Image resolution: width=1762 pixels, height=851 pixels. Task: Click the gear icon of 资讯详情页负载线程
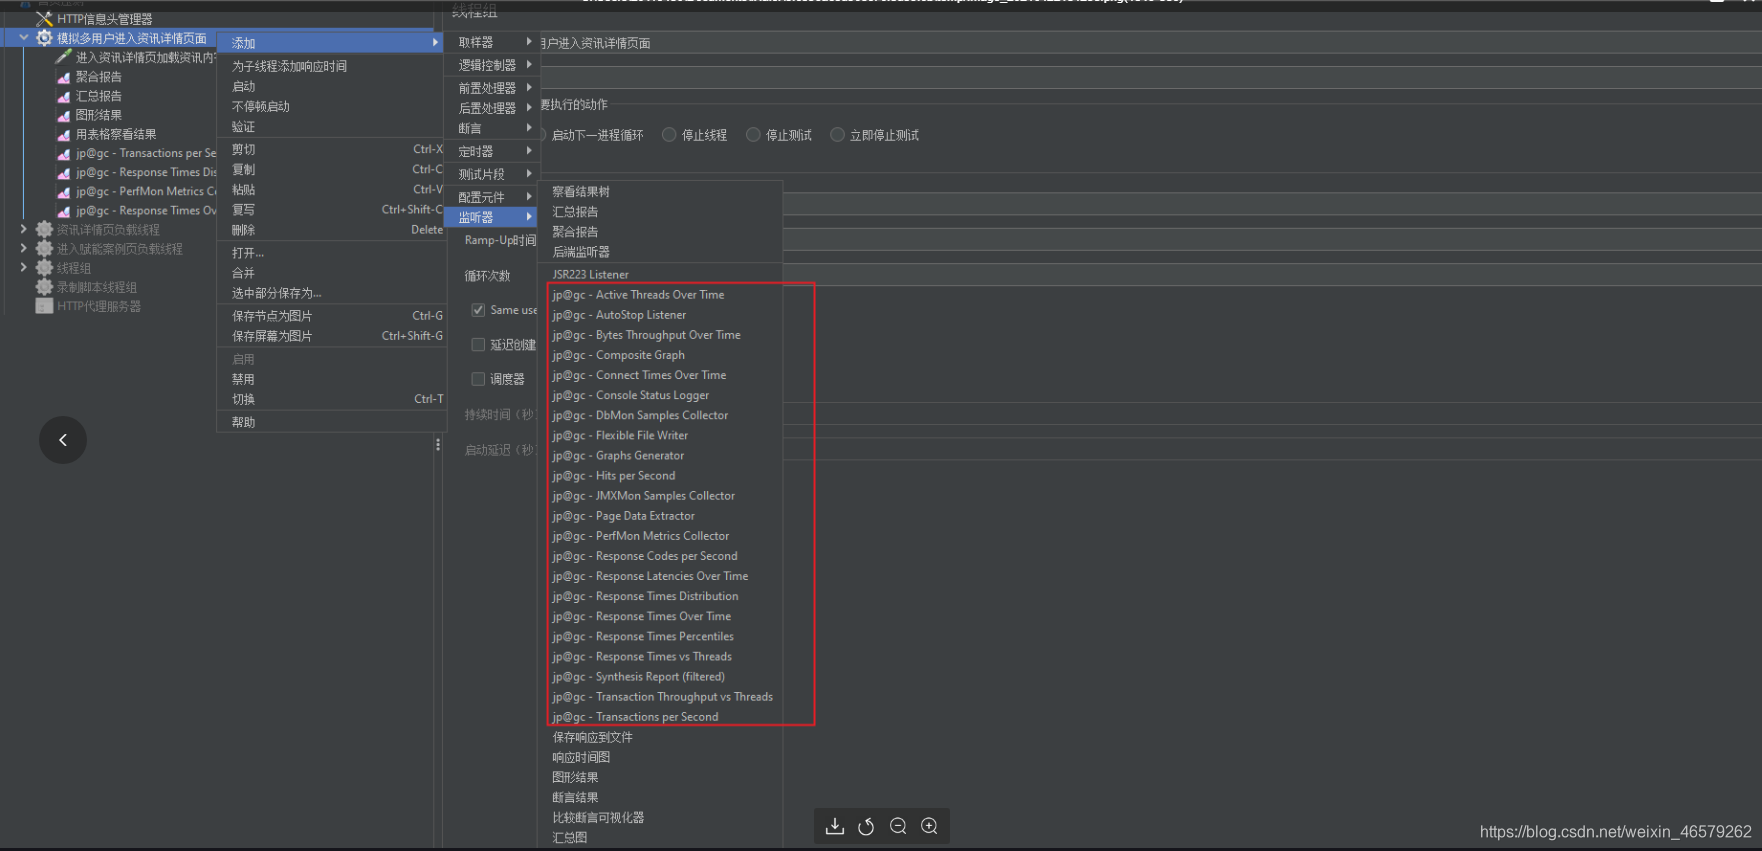click(44, 230)
